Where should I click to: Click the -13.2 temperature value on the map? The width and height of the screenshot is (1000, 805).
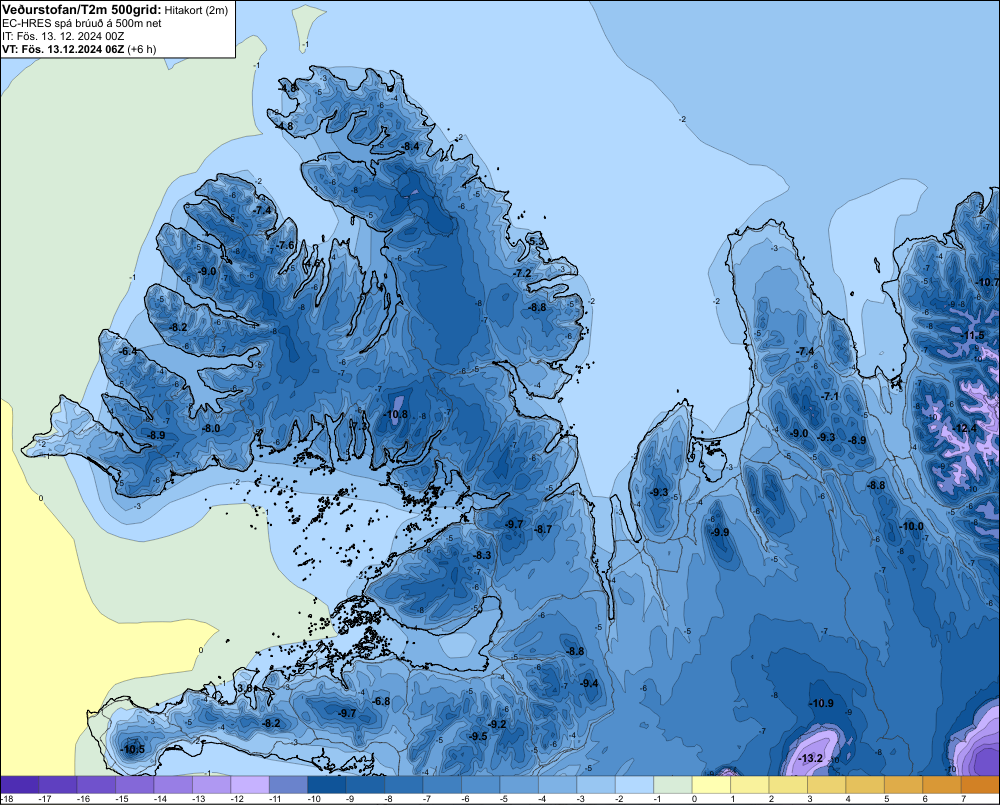click(811, 759)
